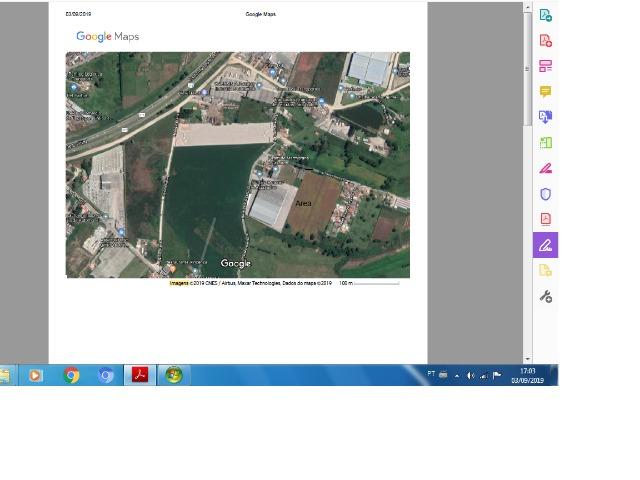Show hidden system tray icons
This screenshot has height=480, width=640.
(457, 376)
